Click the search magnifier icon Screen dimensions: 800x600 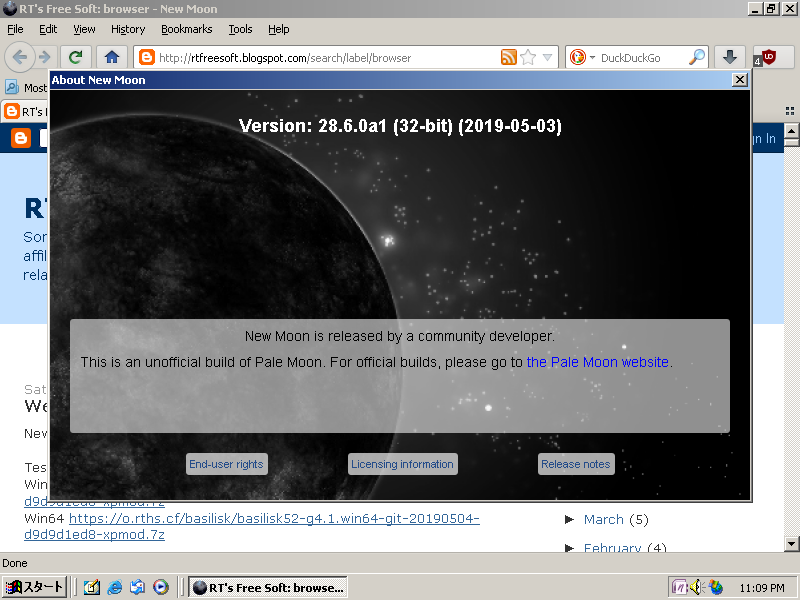coord(696,57)
